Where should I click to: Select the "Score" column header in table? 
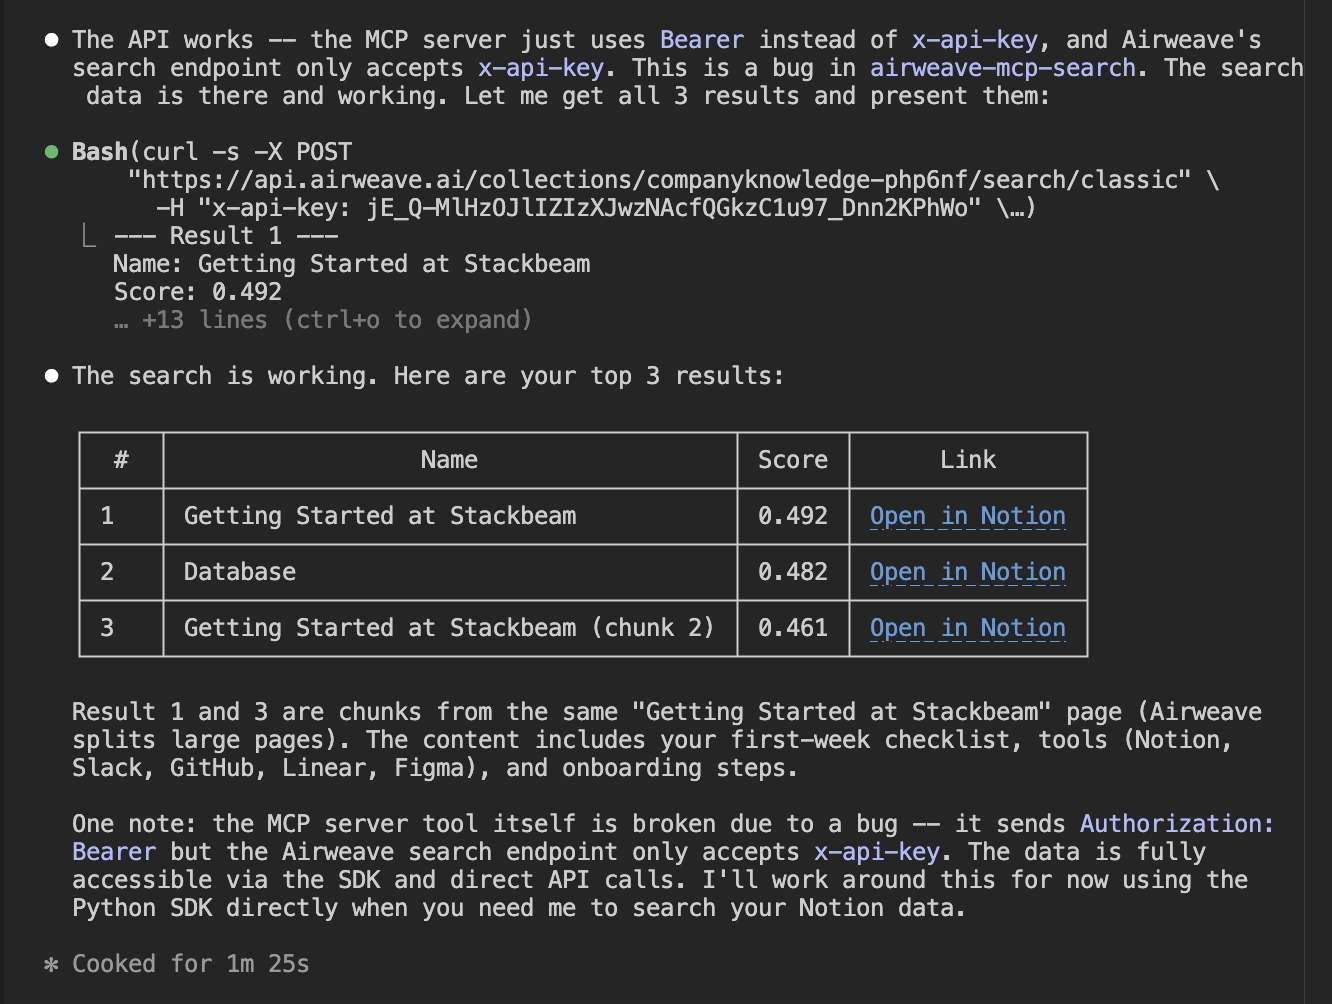click(792, 460)
